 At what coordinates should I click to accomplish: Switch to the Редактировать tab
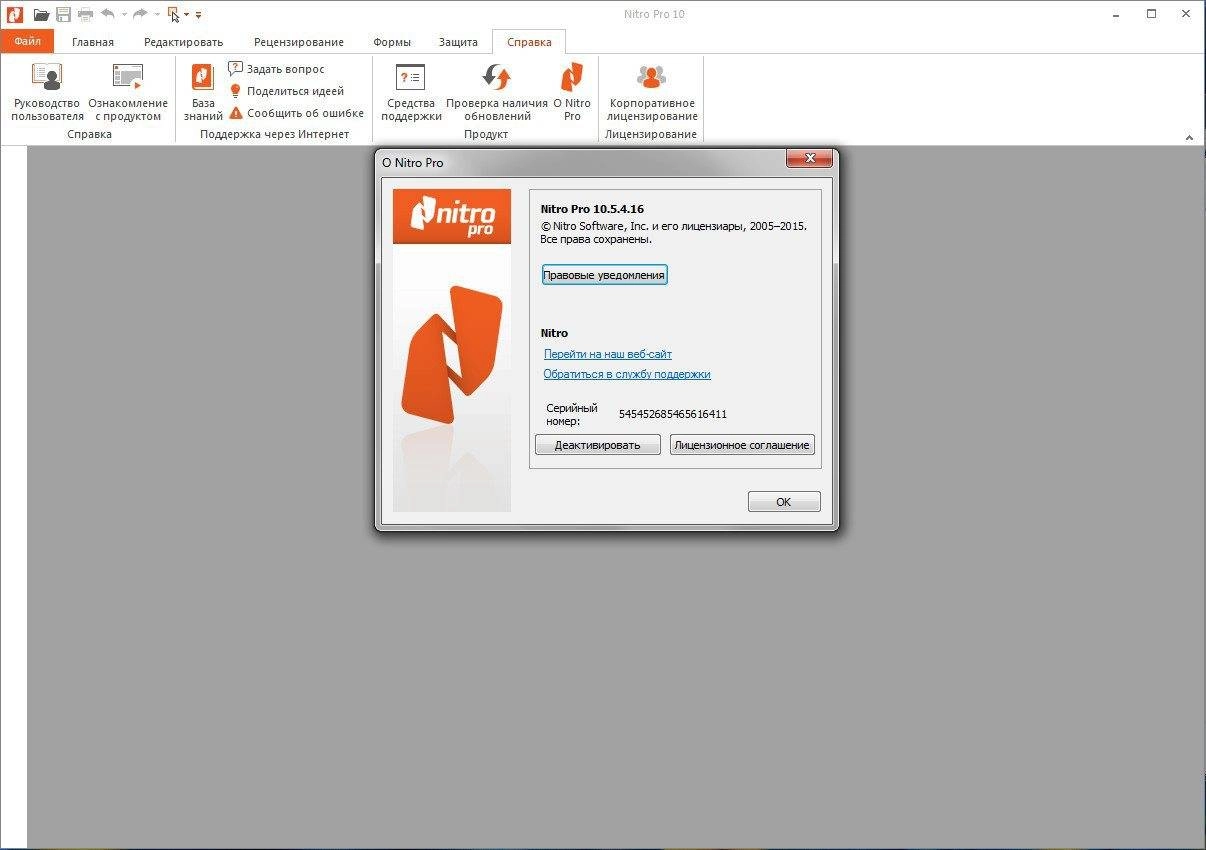pyautogui.click(x=183, y=42)
